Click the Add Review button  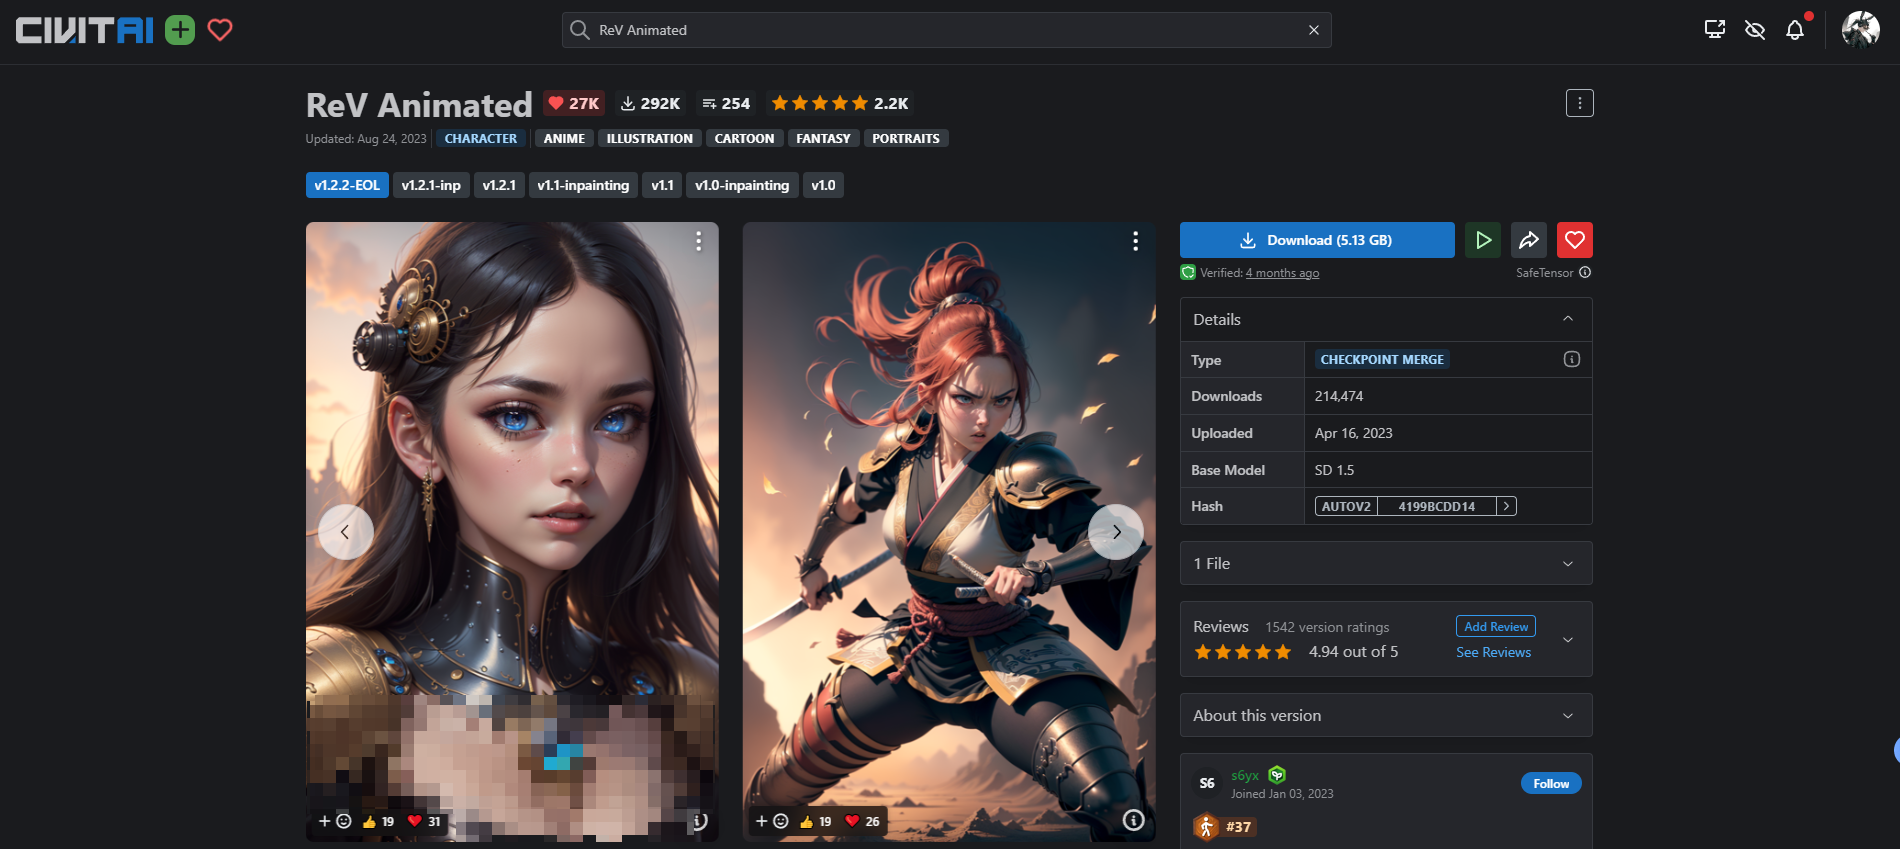(x=1496, y=626)
